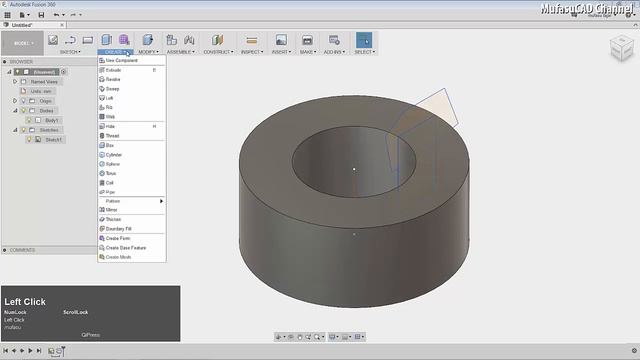Open the SKETCH dropdown menu
The image size is (640, 360).
pos(70,52)
